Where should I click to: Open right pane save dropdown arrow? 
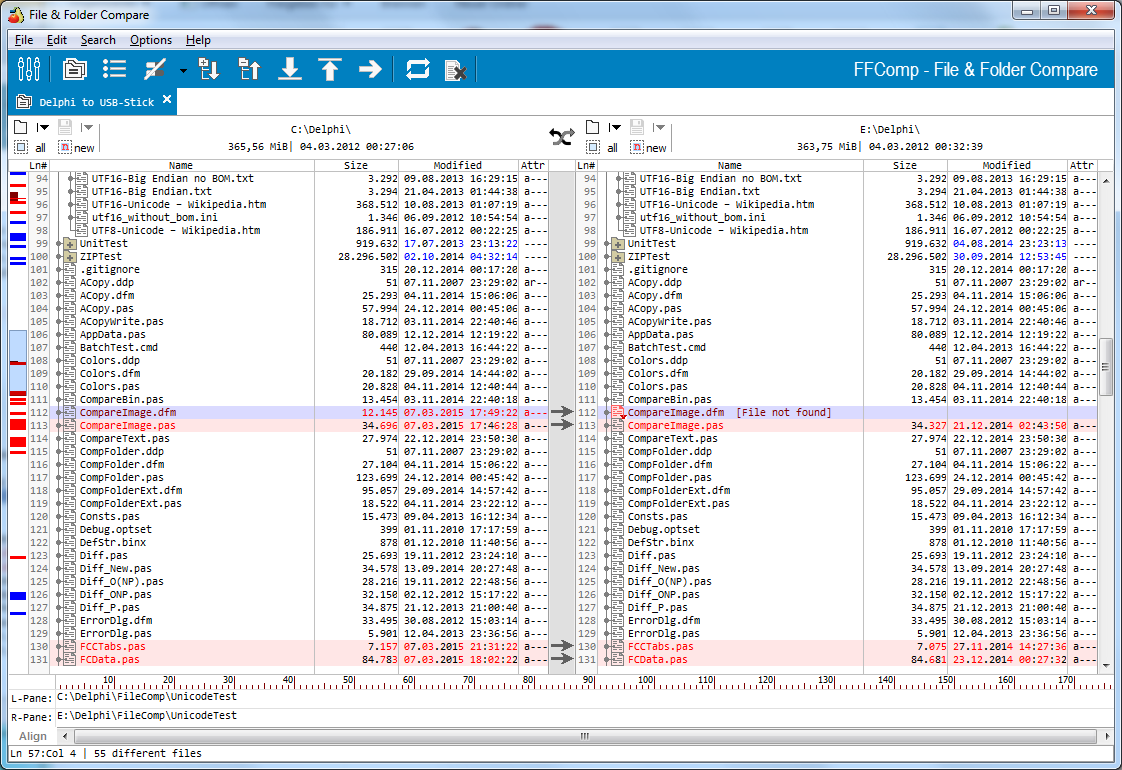659,127
